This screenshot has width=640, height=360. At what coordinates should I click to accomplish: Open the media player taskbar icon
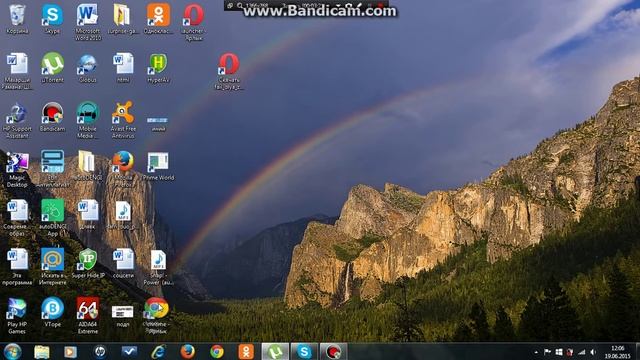click(x=70, y=351)
